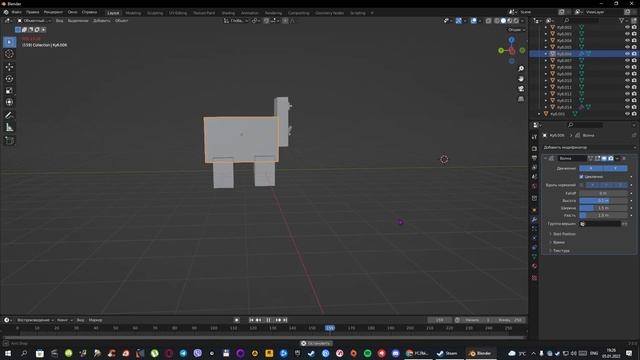Toggle eye visibility for Куб.014

coord(627,107)
